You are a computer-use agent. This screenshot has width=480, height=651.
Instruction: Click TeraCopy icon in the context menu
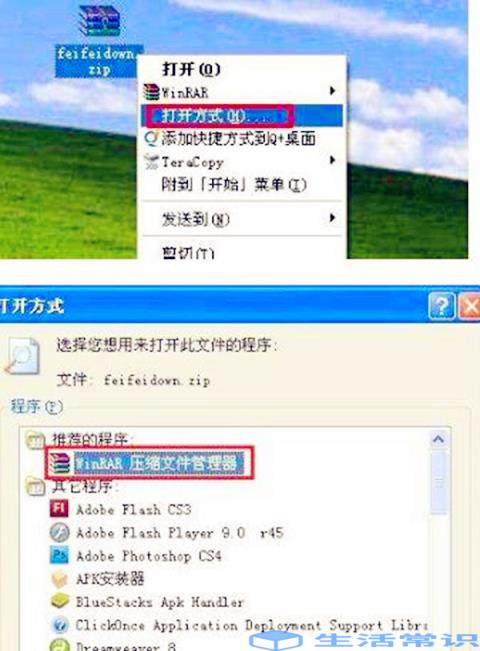(x=152, y=162)
